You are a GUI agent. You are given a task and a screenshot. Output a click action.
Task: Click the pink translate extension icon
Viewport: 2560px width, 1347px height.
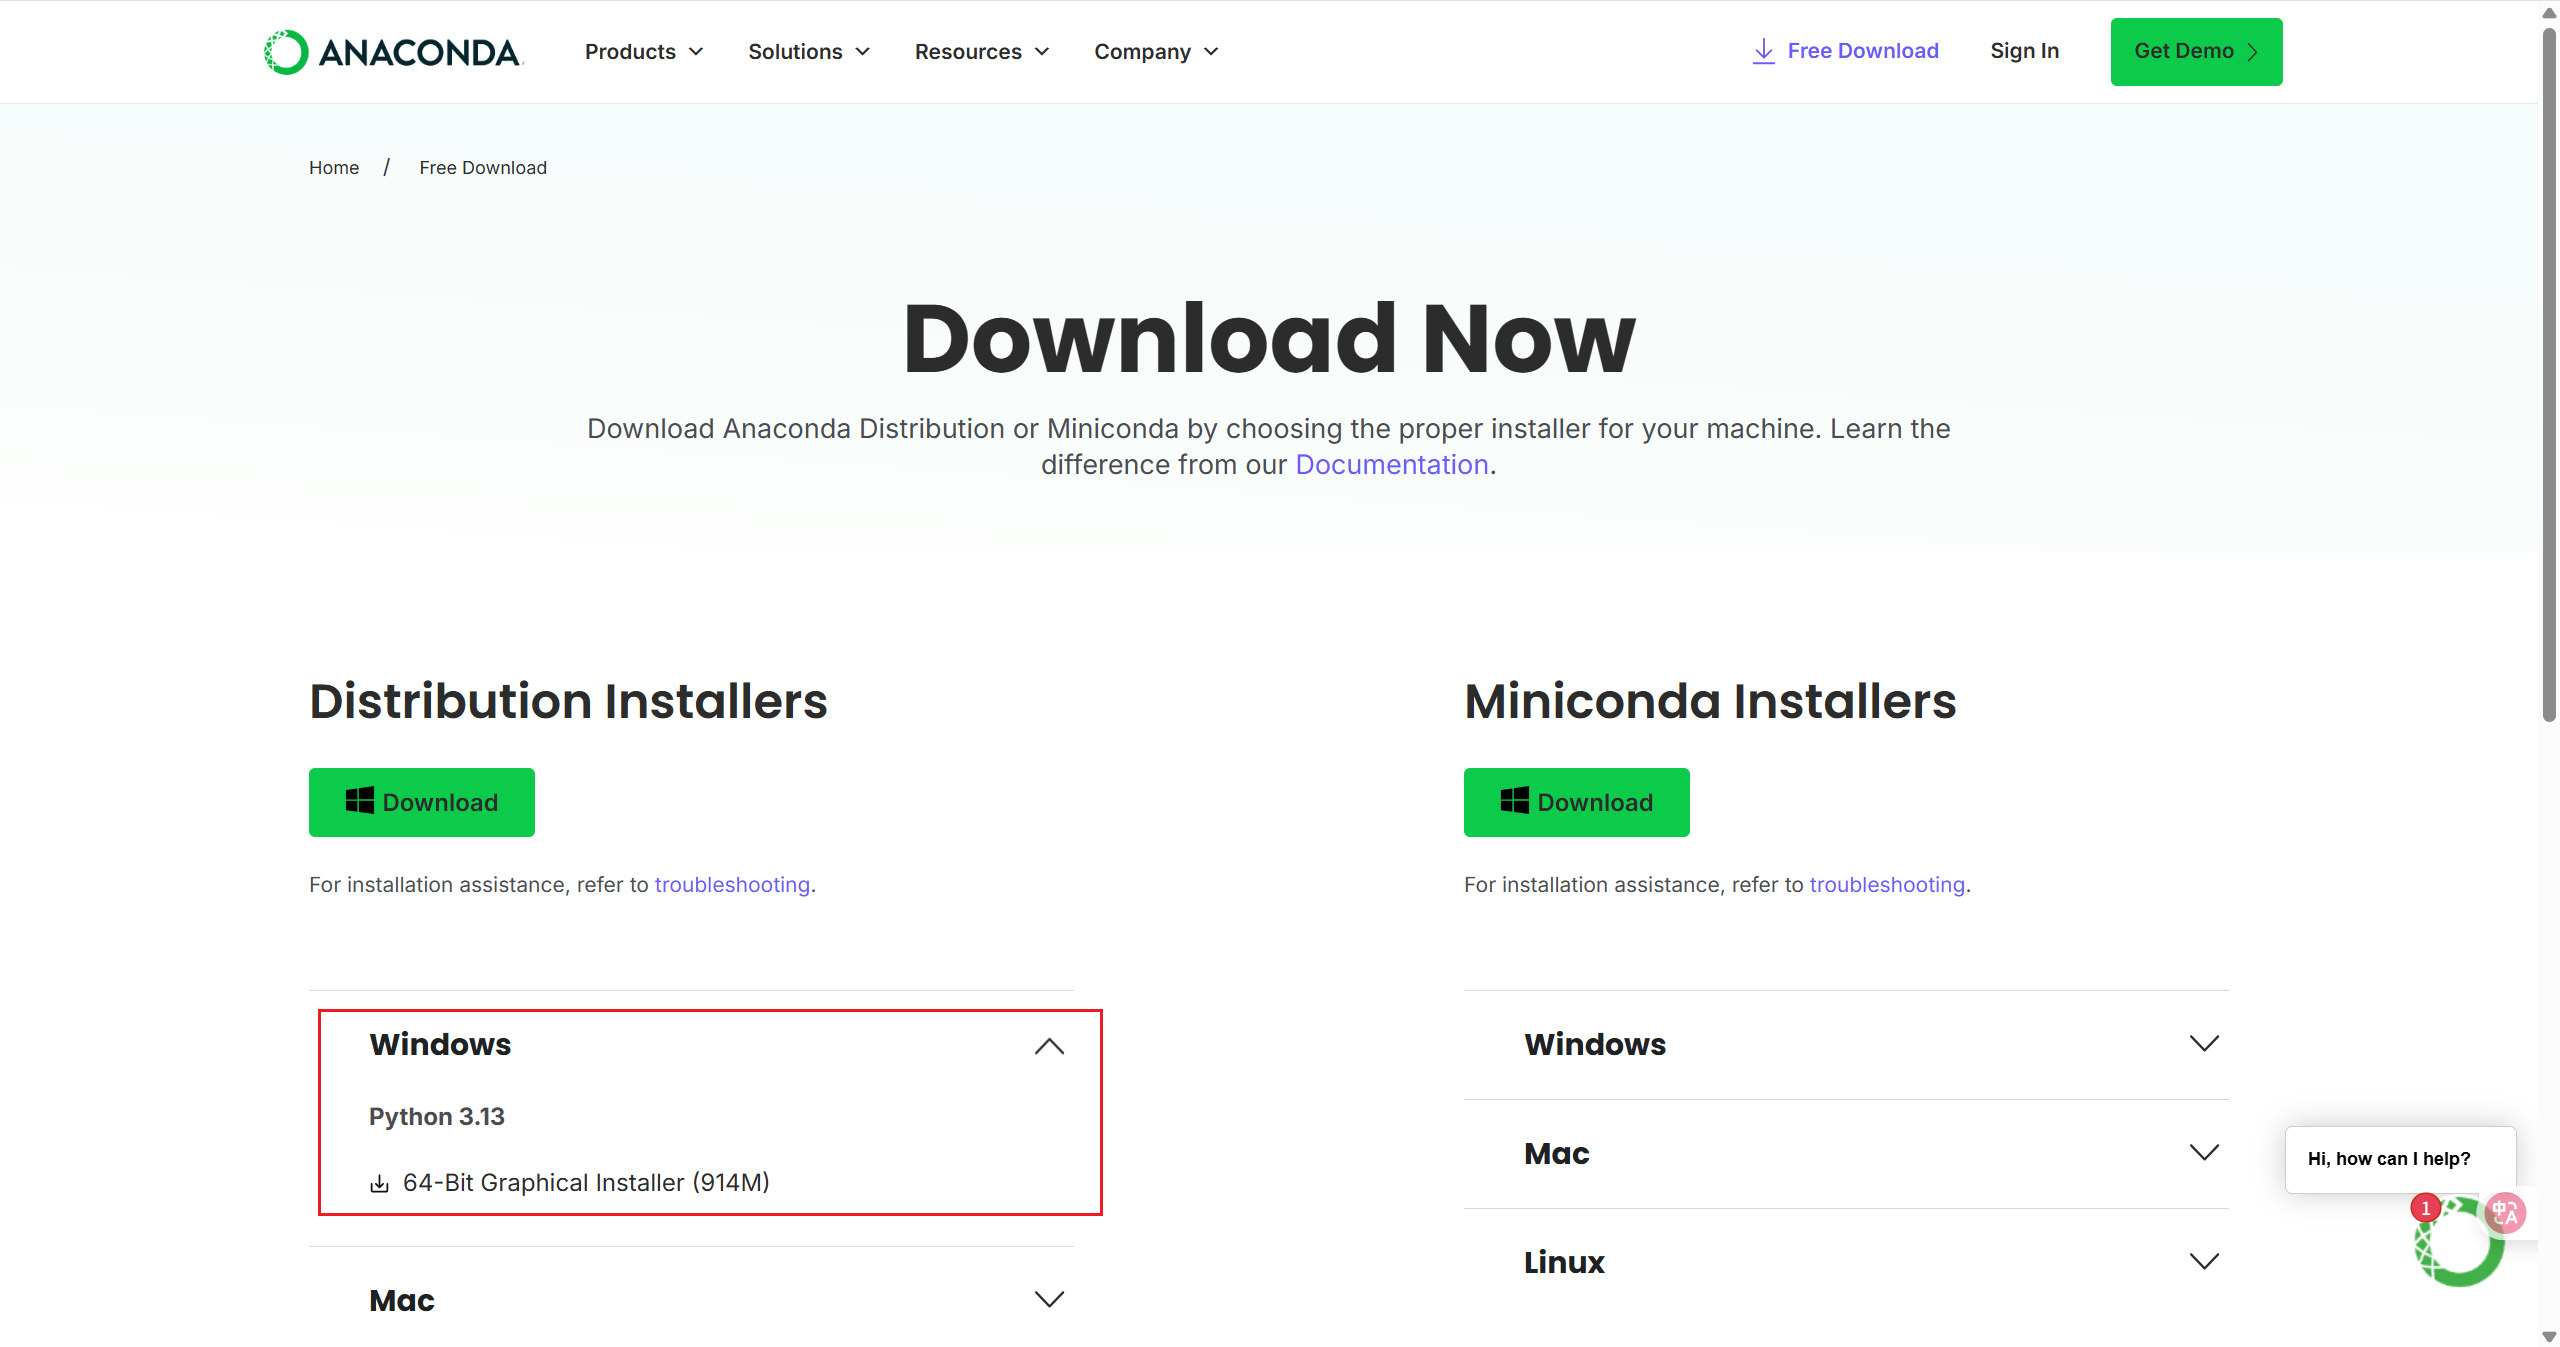click(2506, 1213)
